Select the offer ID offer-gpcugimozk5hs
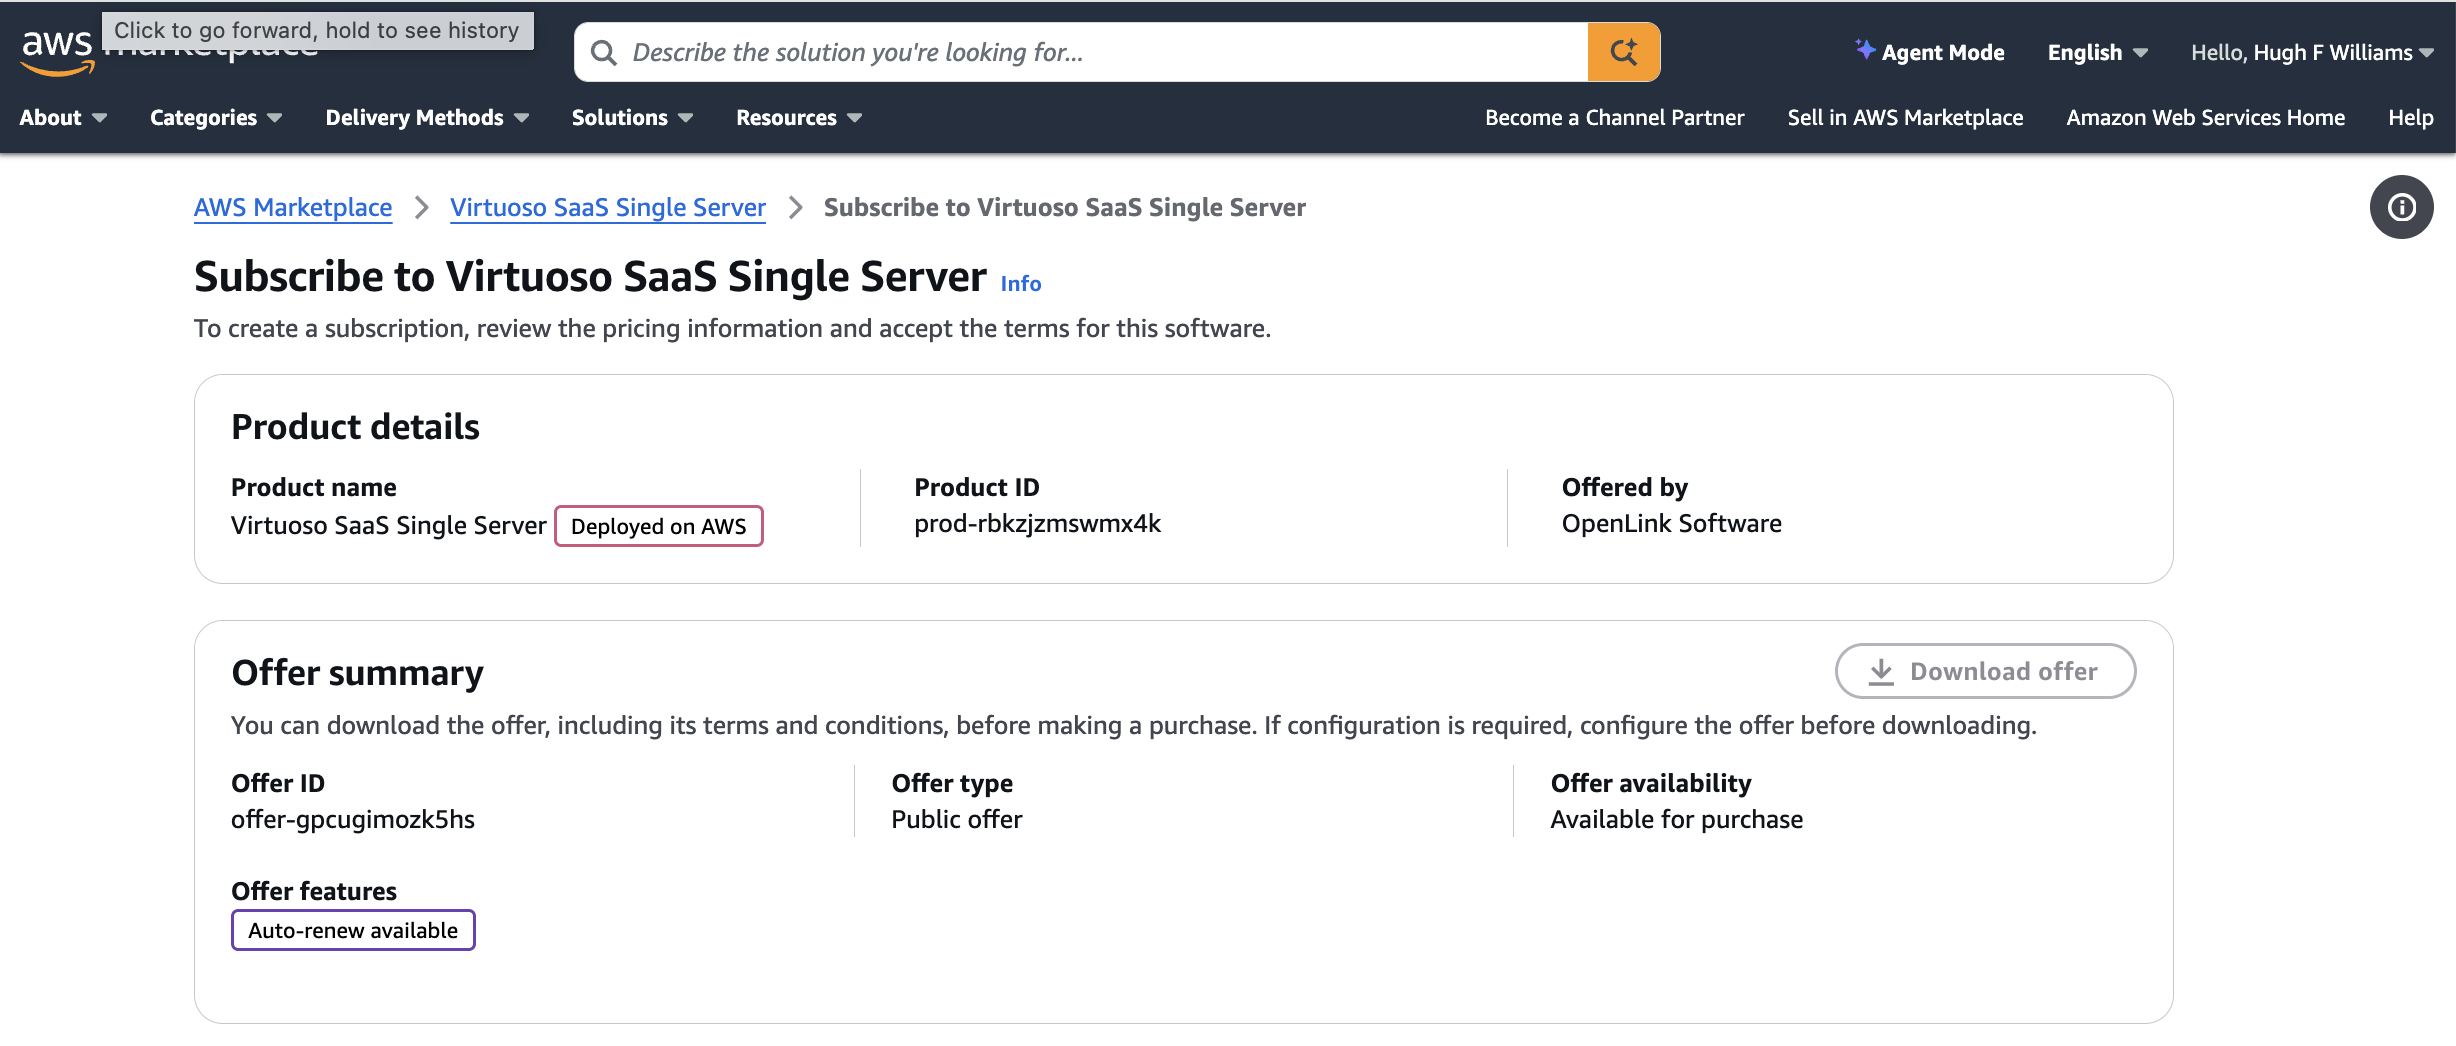2456x1046 pixels. (353, 819)
